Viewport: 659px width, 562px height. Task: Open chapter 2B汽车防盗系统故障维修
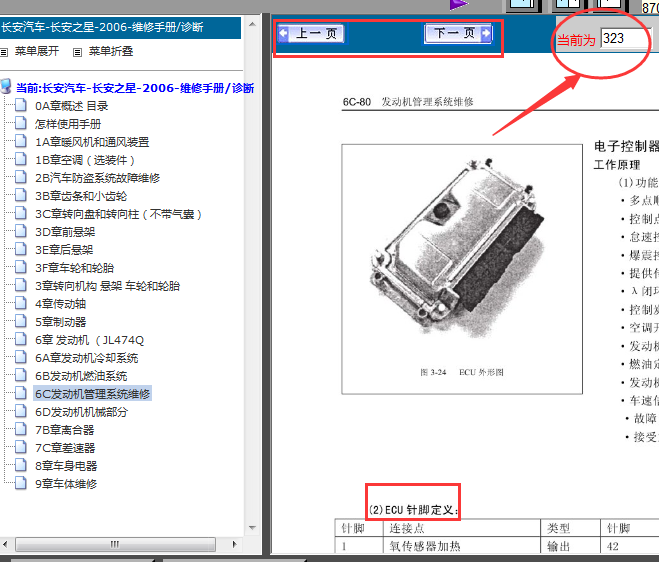[98, 178]
